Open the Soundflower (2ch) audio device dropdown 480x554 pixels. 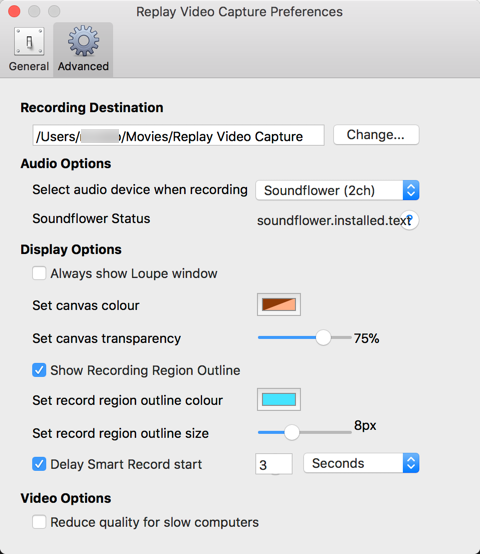tap(337, 190)
